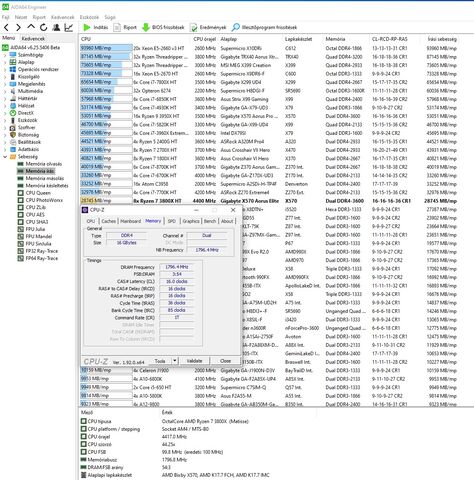Click the Close button in CPU-Z
The image size is (474, 480).
(225, 361)
